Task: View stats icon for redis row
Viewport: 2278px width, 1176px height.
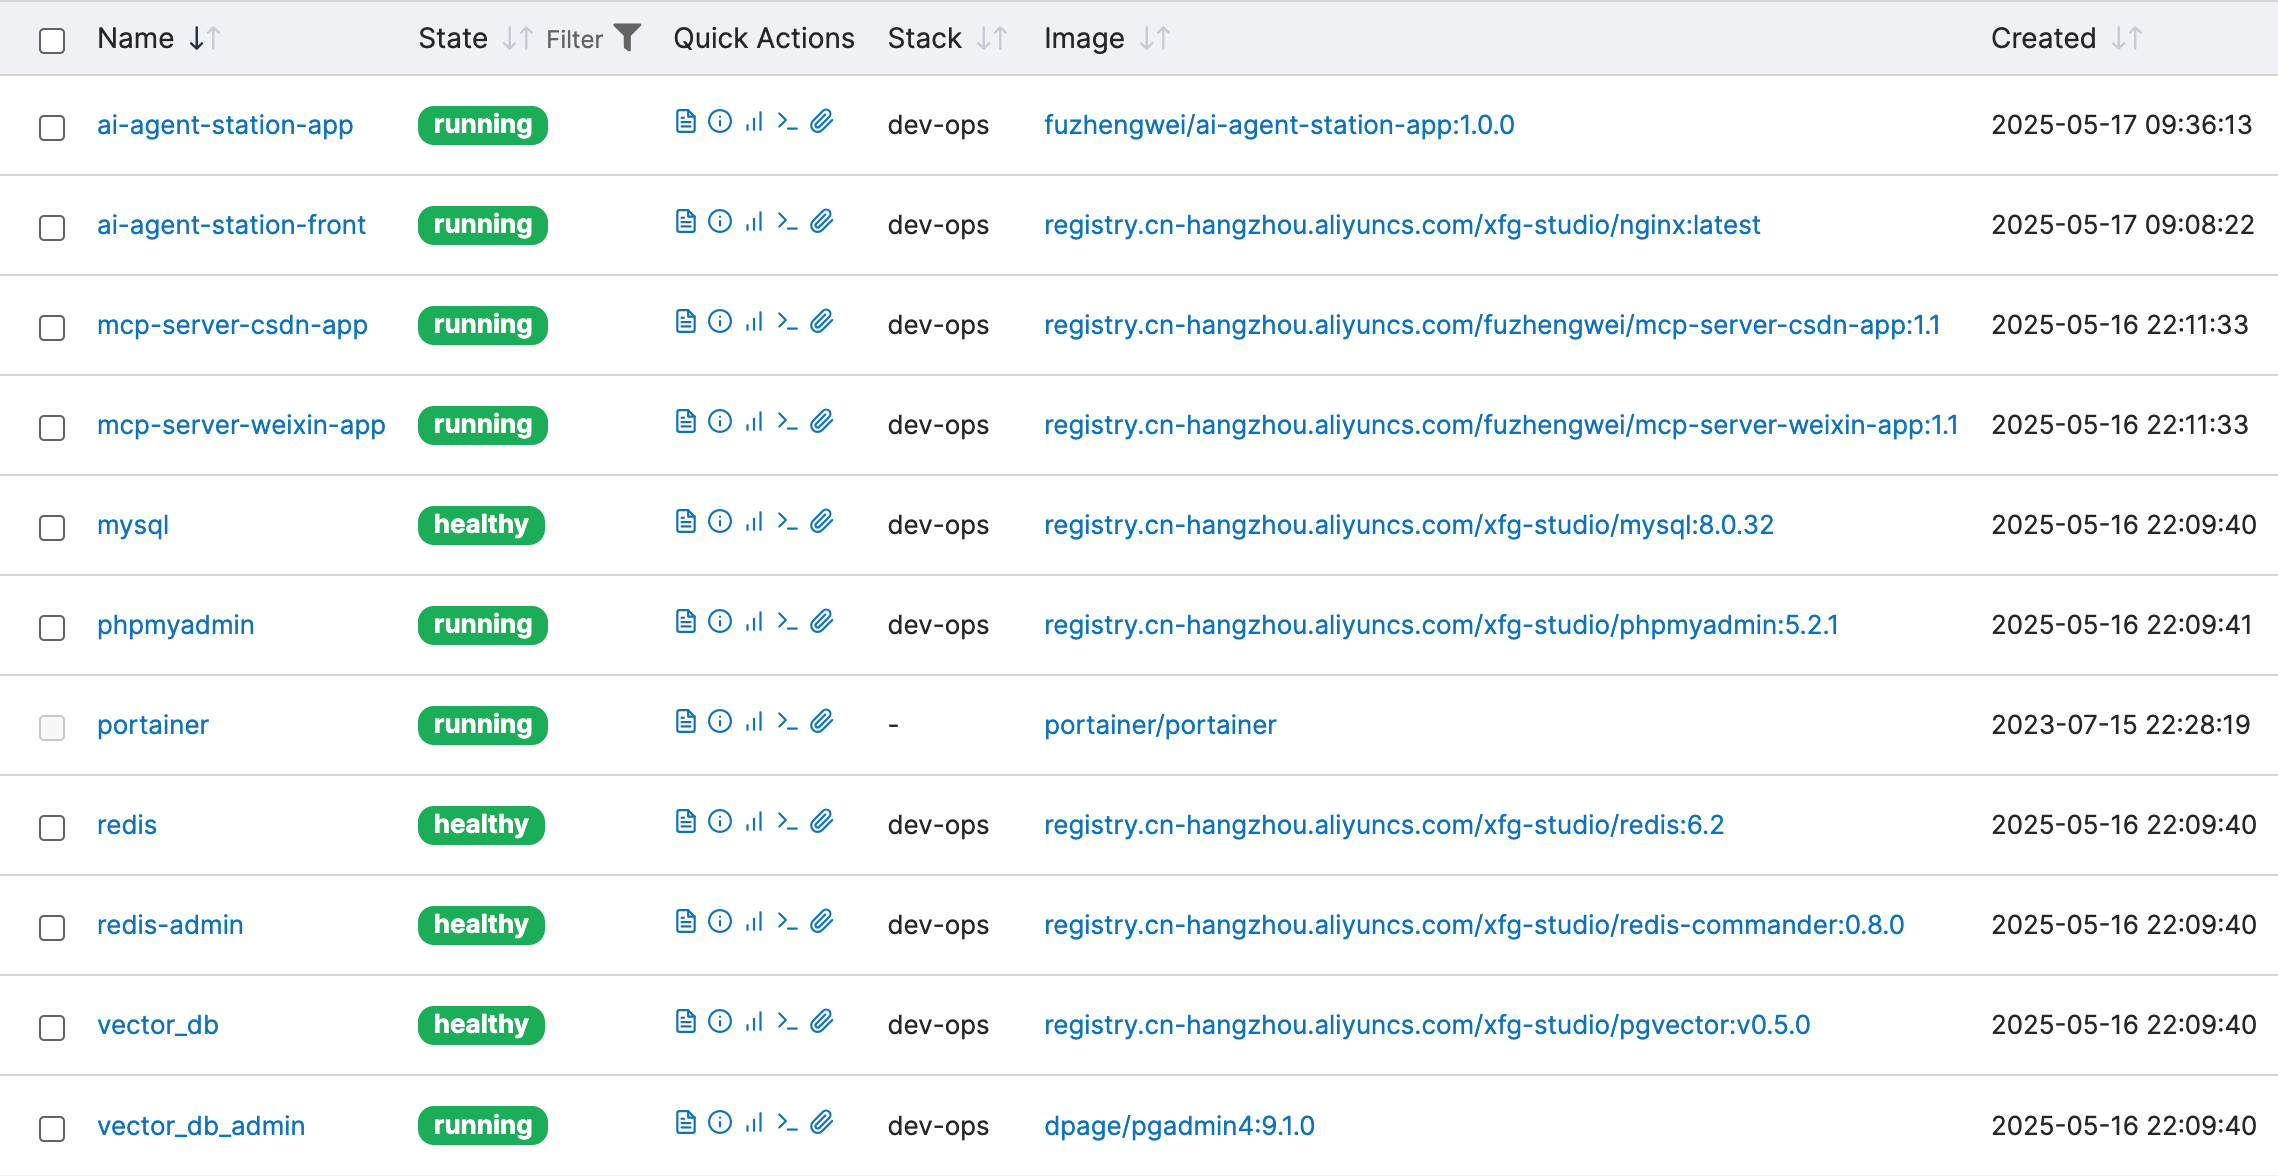Action: click(x=754, y=822)
